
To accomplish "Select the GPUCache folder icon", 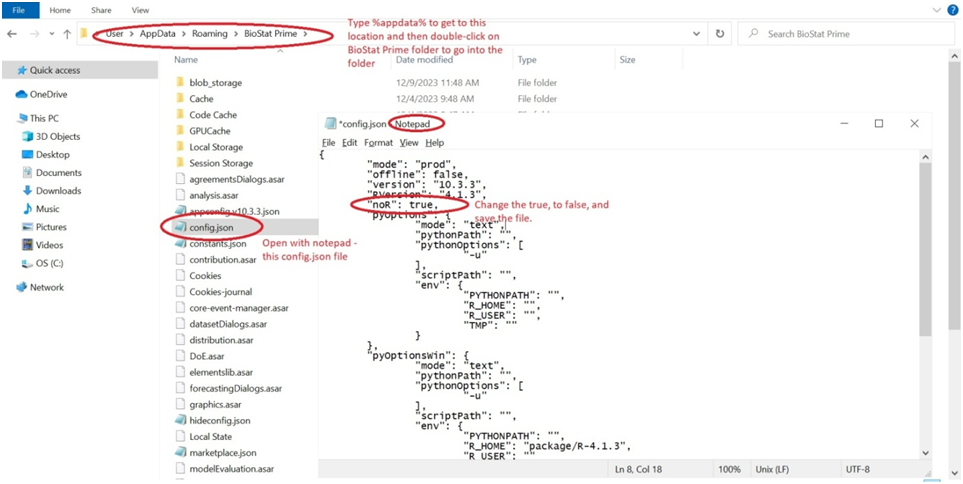I will (x=180, y=131).
